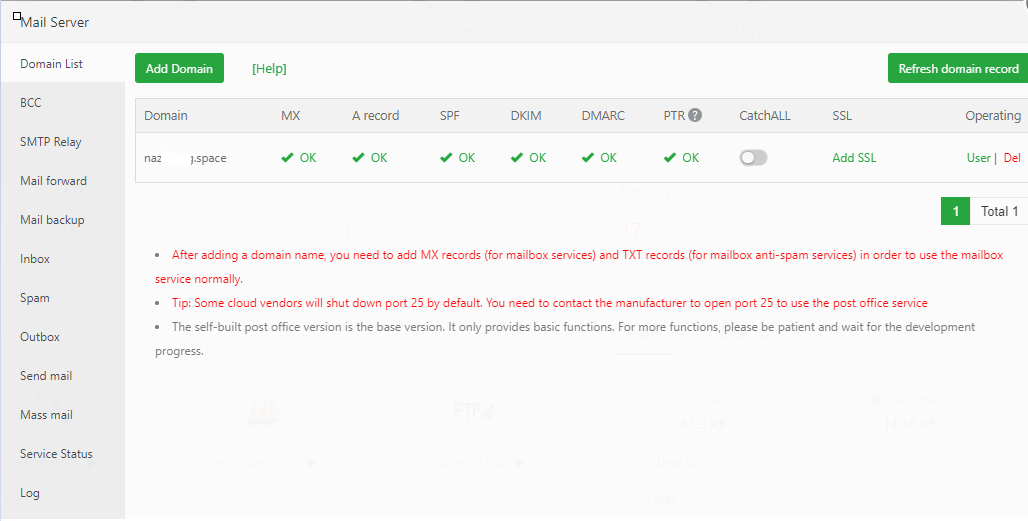Click the PTR help question mark icon
This screenshot has height=521, width=1028.
pos(695,116)
